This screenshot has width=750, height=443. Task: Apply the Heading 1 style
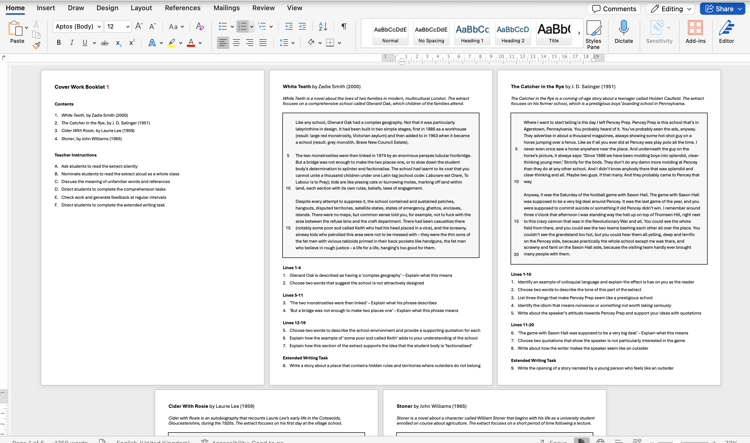472,33
